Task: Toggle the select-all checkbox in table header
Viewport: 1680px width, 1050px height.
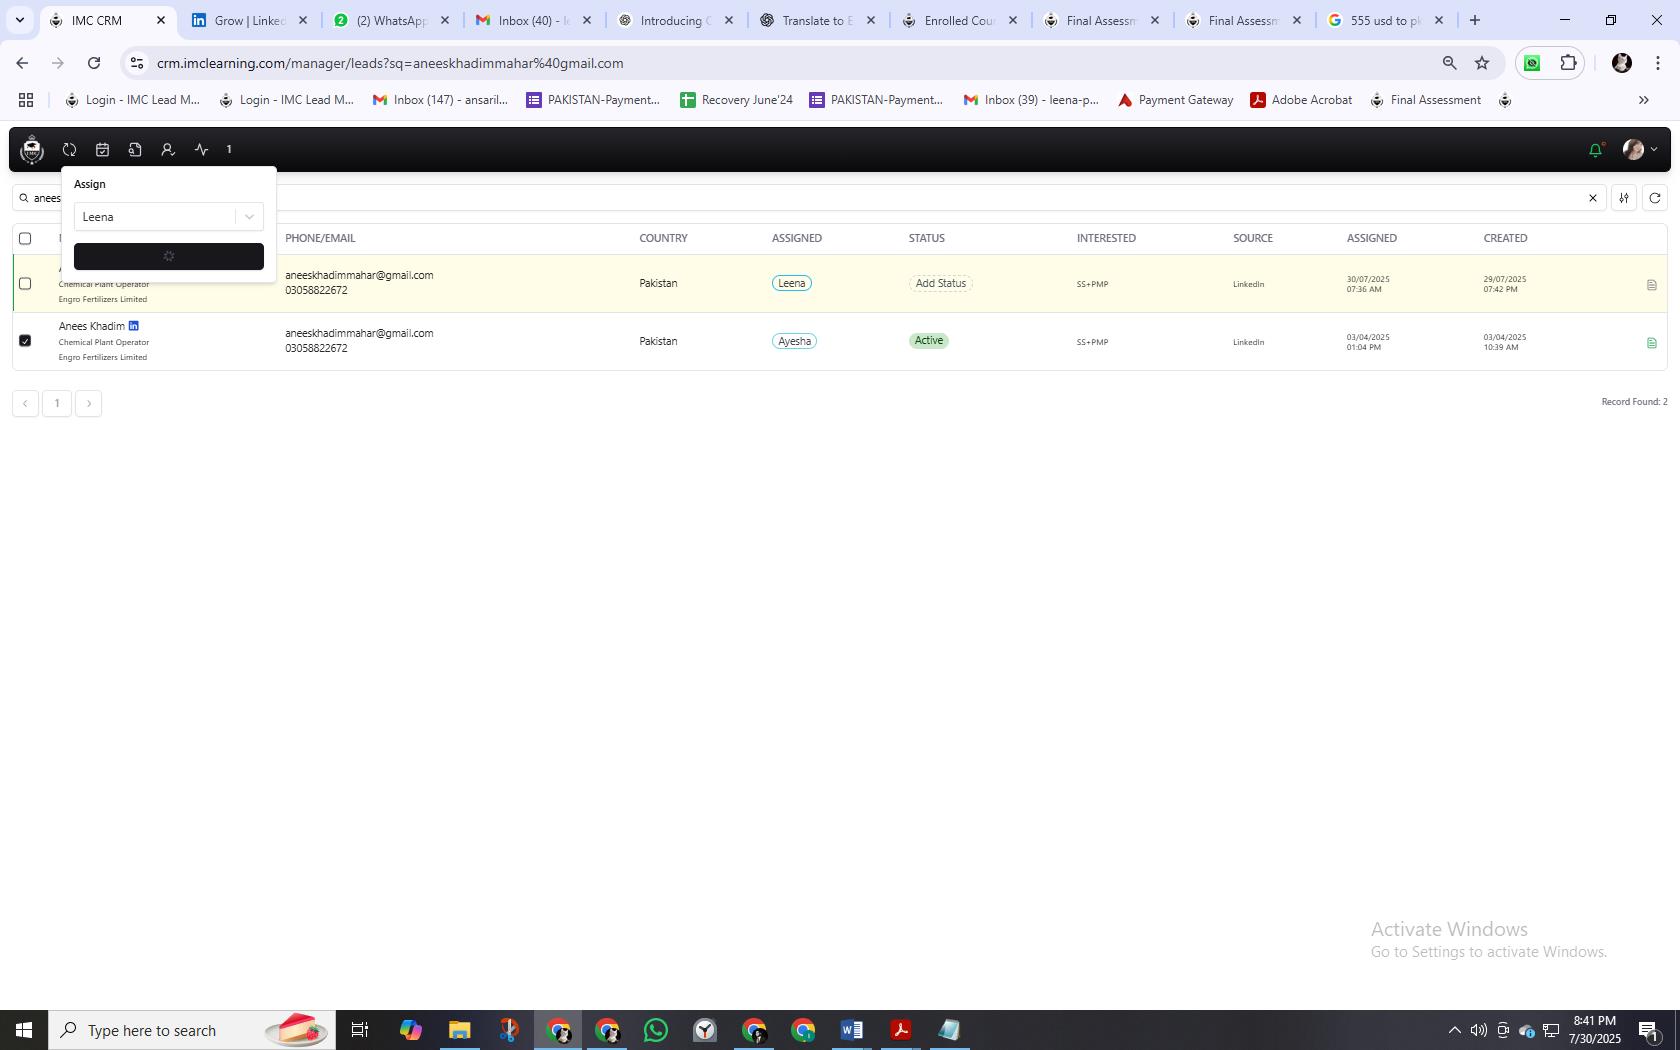Action: pyautogui.click(x=25, y=238)
